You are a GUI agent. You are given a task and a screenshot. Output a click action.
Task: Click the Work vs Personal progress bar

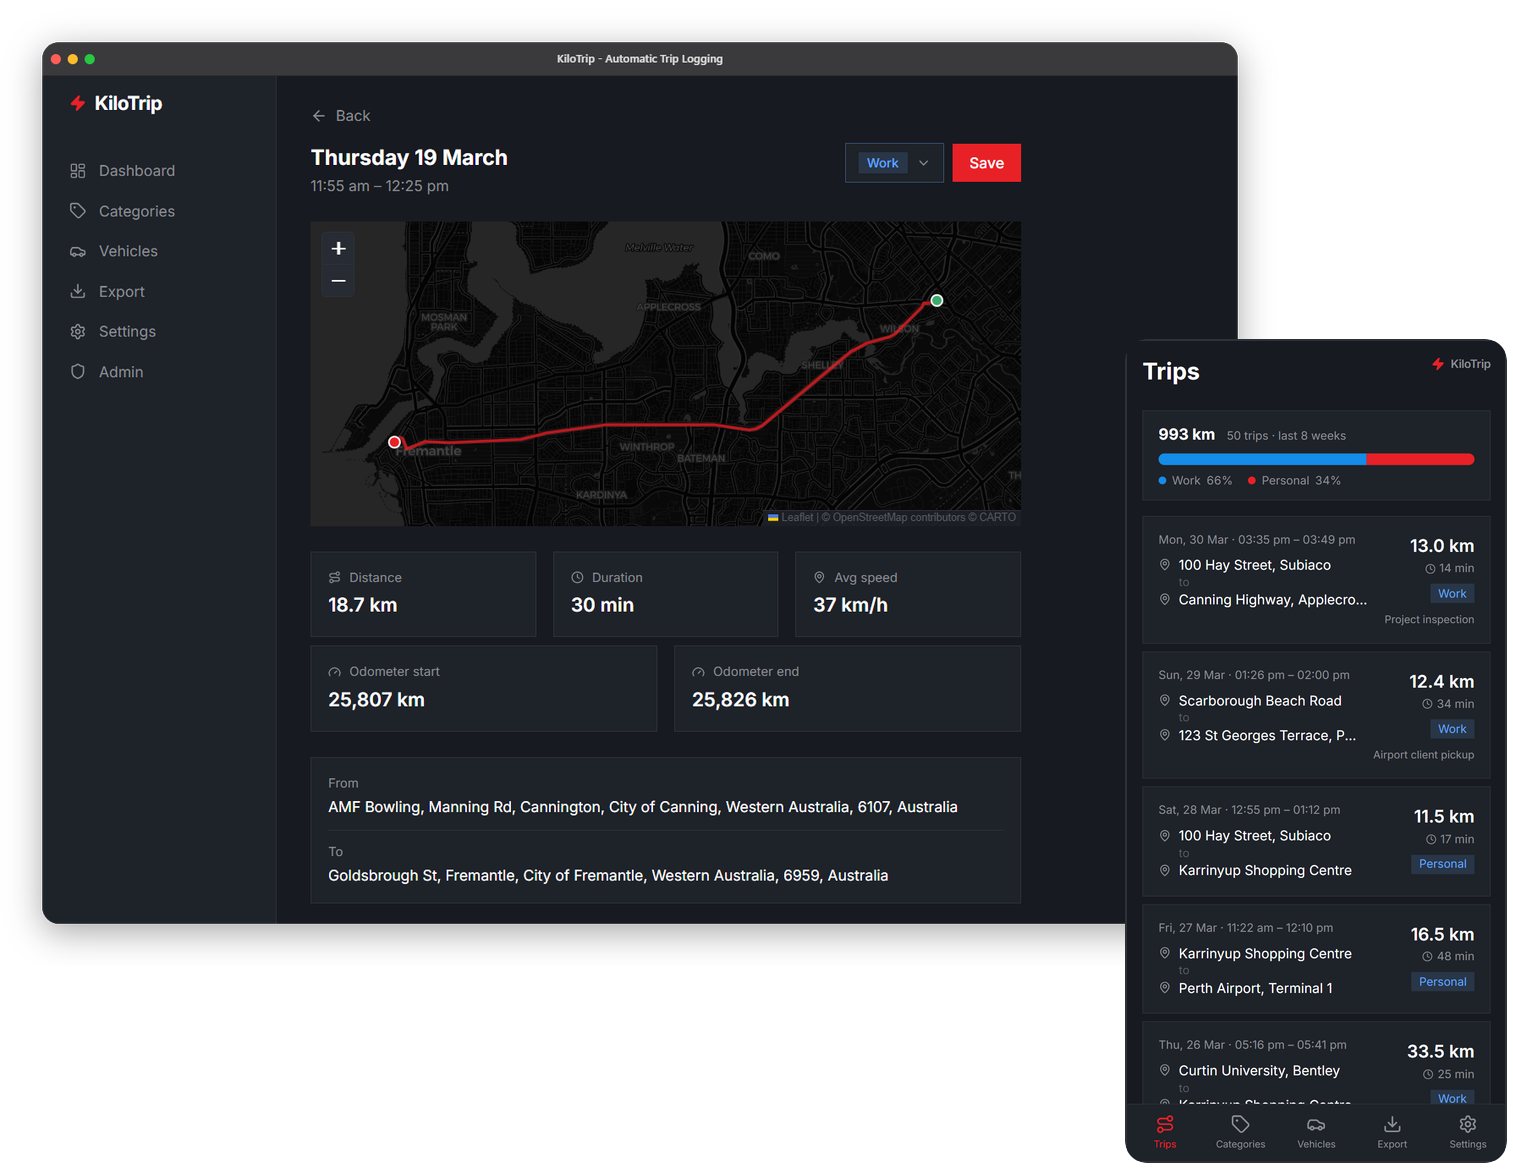click(x=1315, y=459)
